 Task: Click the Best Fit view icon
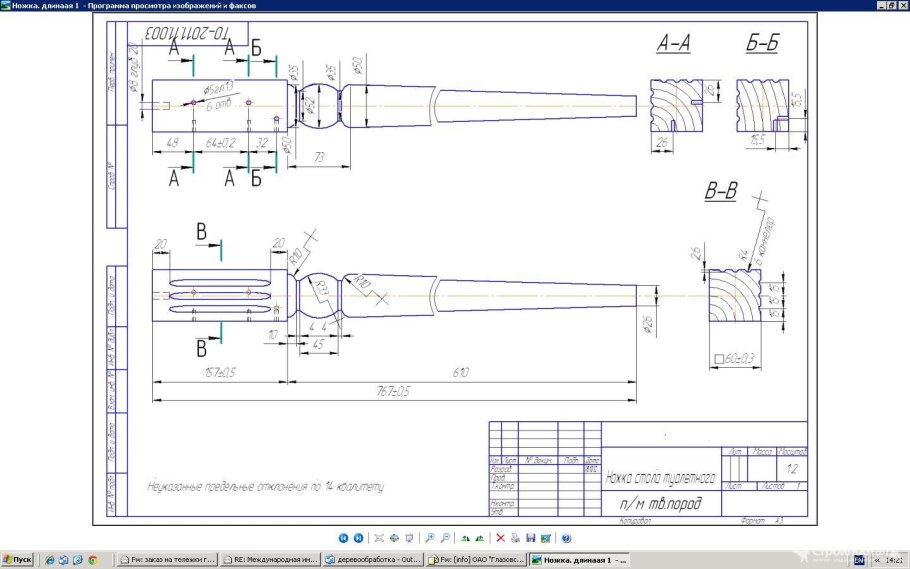click(x=380, y=537)
